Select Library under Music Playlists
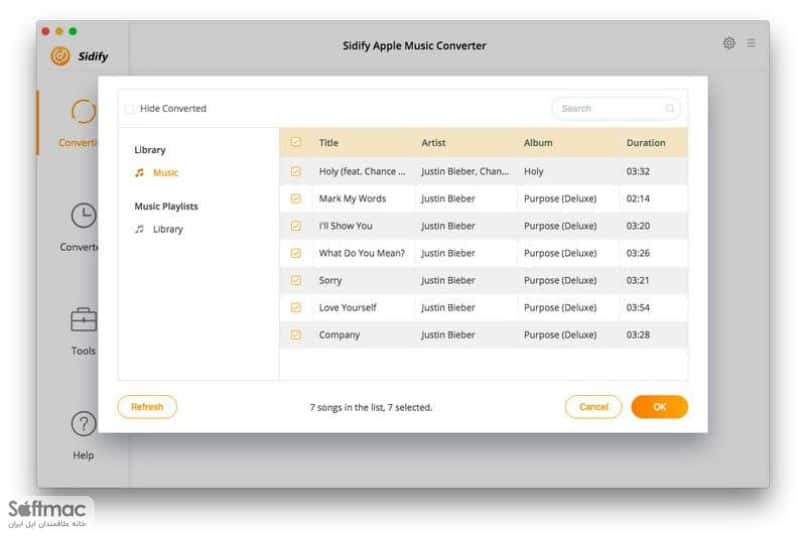This screenshot has width=806, height=540. (168, 229)
